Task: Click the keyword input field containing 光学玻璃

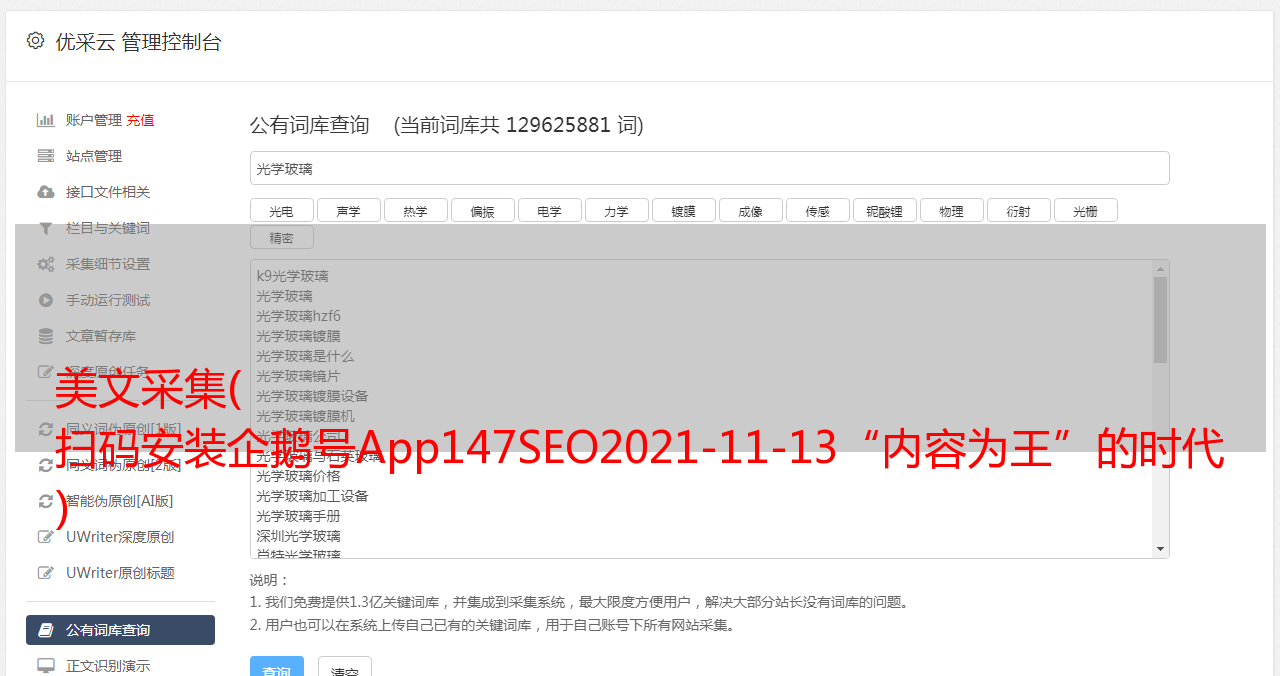Action: 709,168
